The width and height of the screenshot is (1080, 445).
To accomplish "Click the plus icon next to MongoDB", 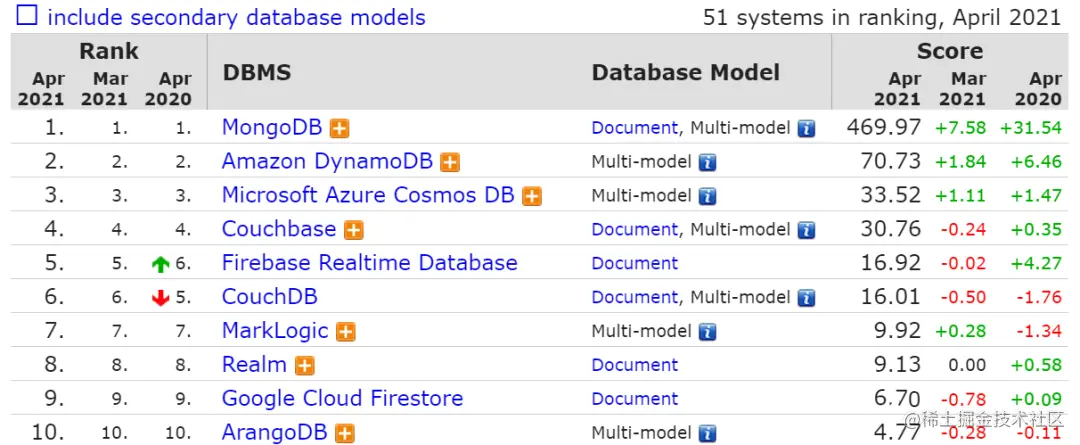I will point(341,129).
